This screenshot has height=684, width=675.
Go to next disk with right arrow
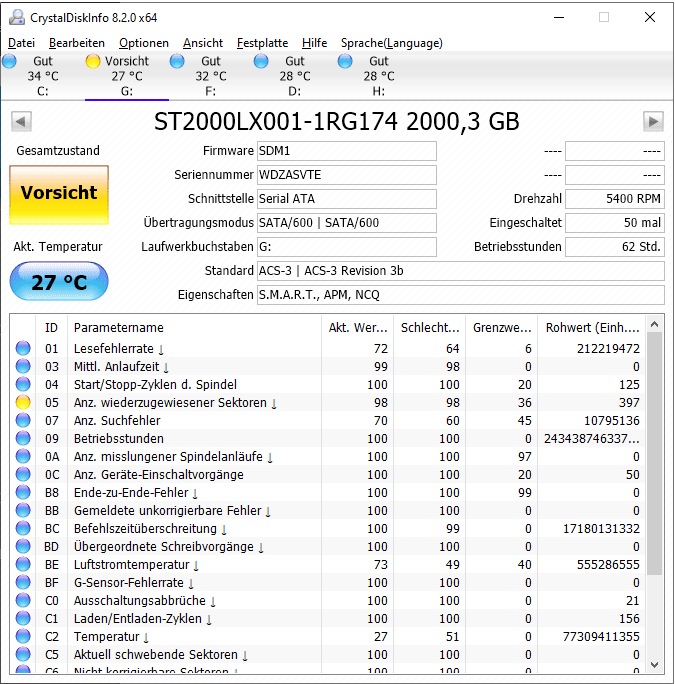point(653,121)
